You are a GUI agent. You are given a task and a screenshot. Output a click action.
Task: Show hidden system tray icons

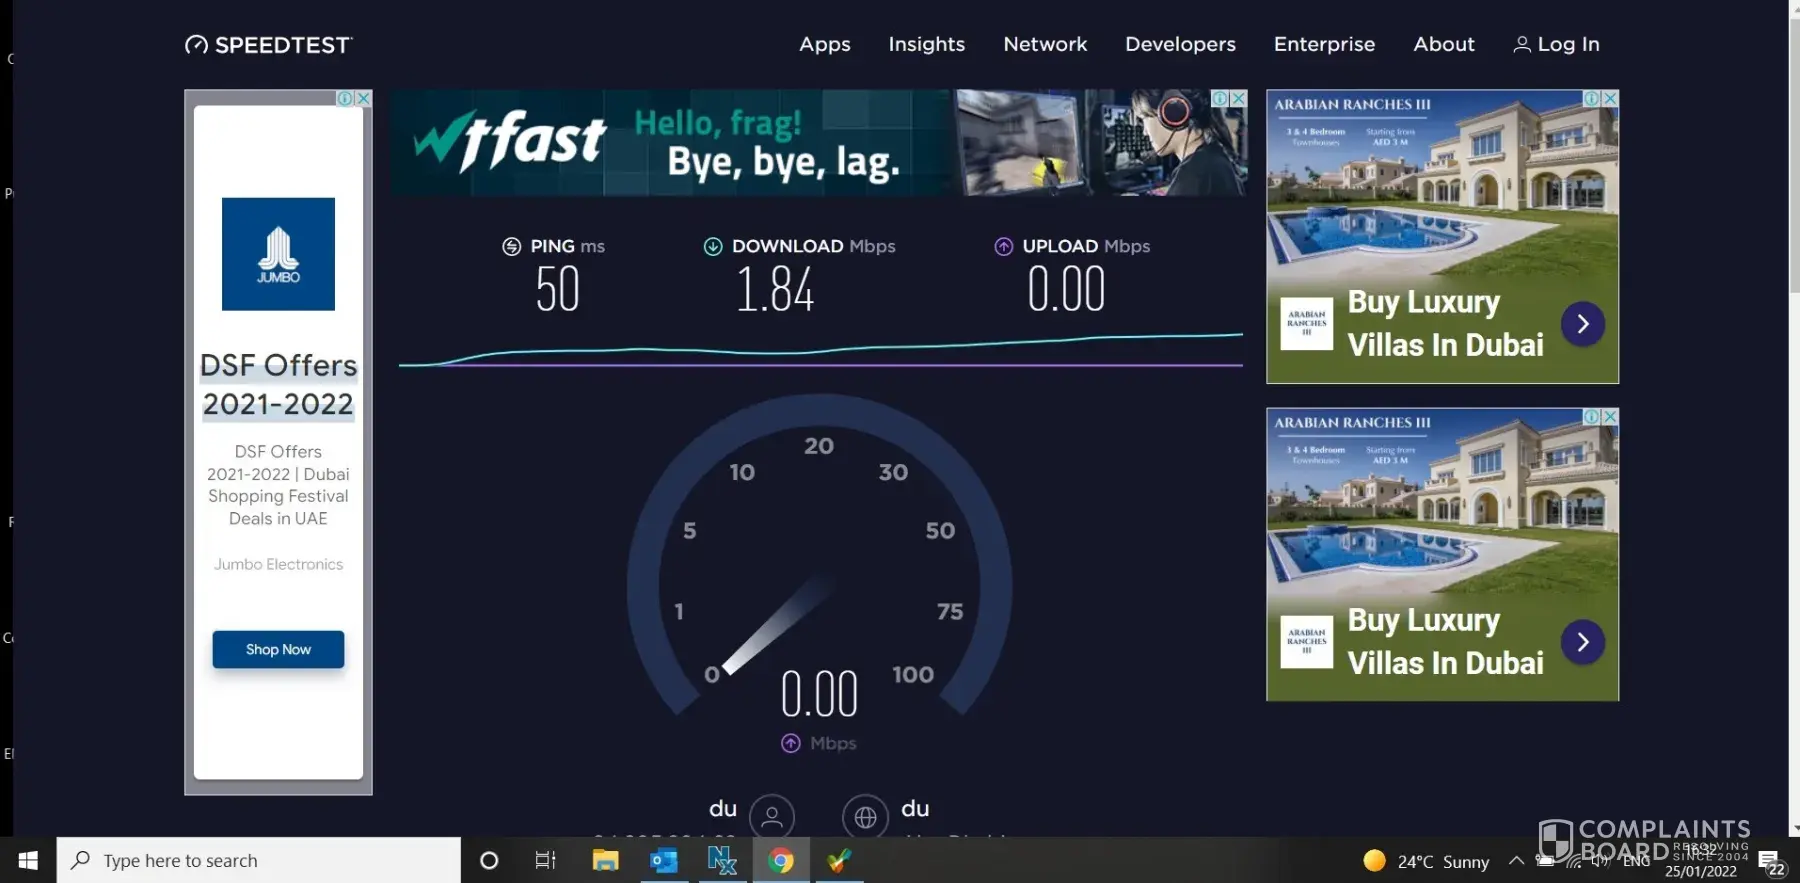tap(1516, 860)
